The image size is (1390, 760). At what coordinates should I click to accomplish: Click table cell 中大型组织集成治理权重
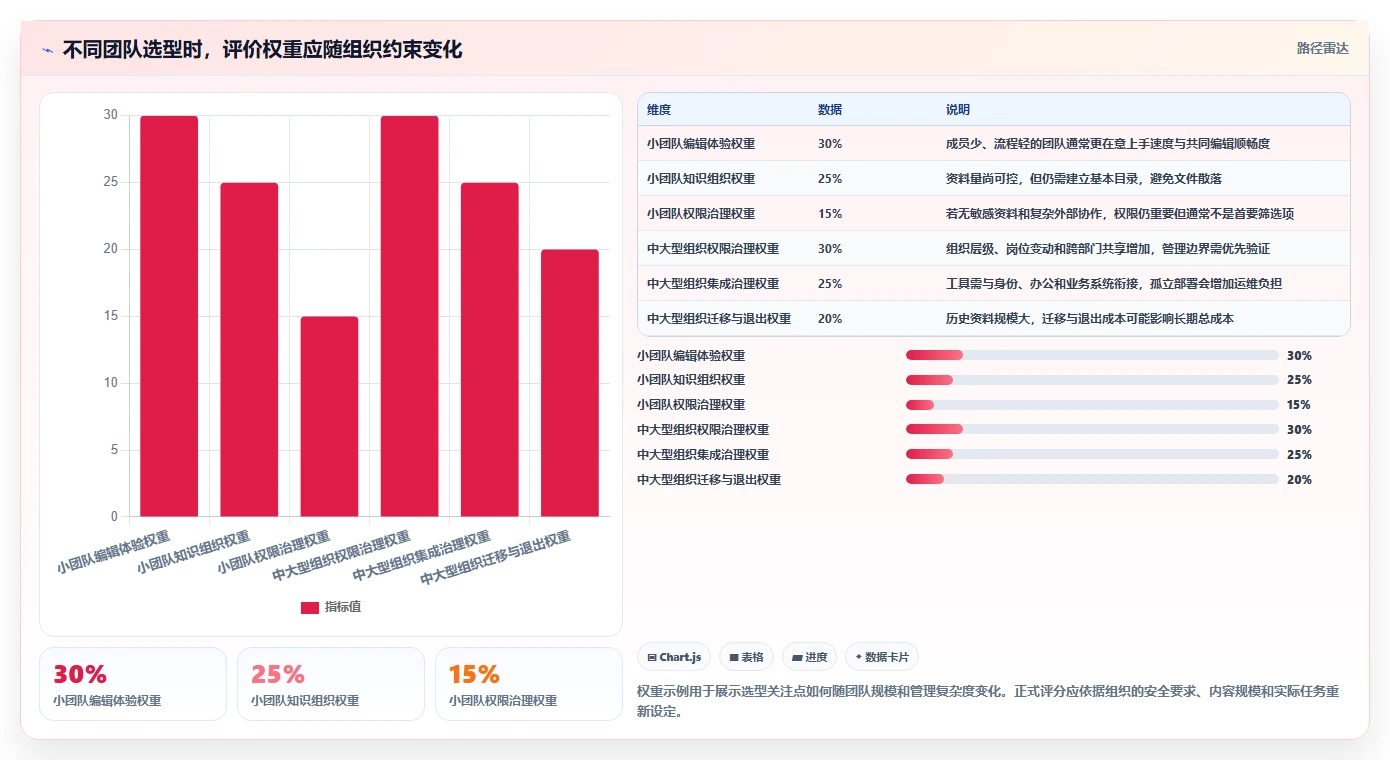713,284
